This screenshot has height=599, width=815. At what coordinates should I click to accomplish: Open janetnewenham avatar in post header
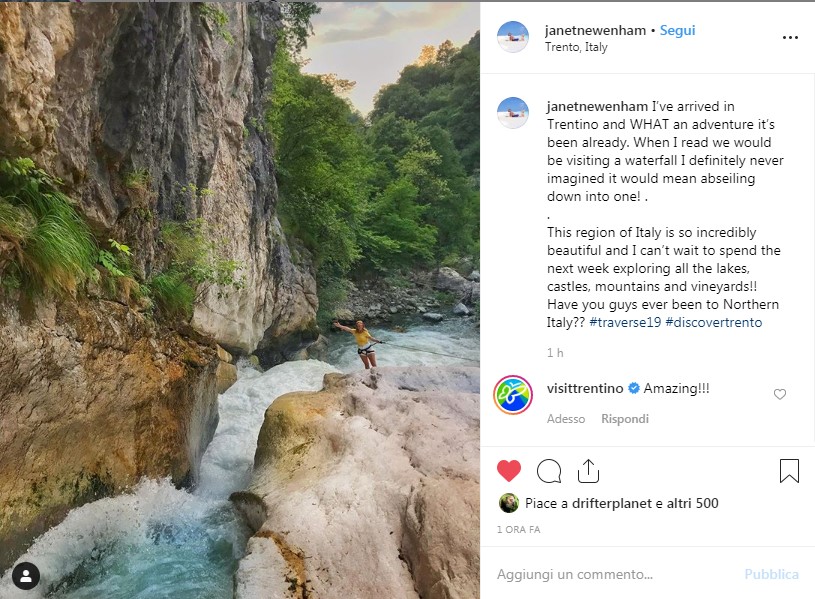click(x=513, y=37)
